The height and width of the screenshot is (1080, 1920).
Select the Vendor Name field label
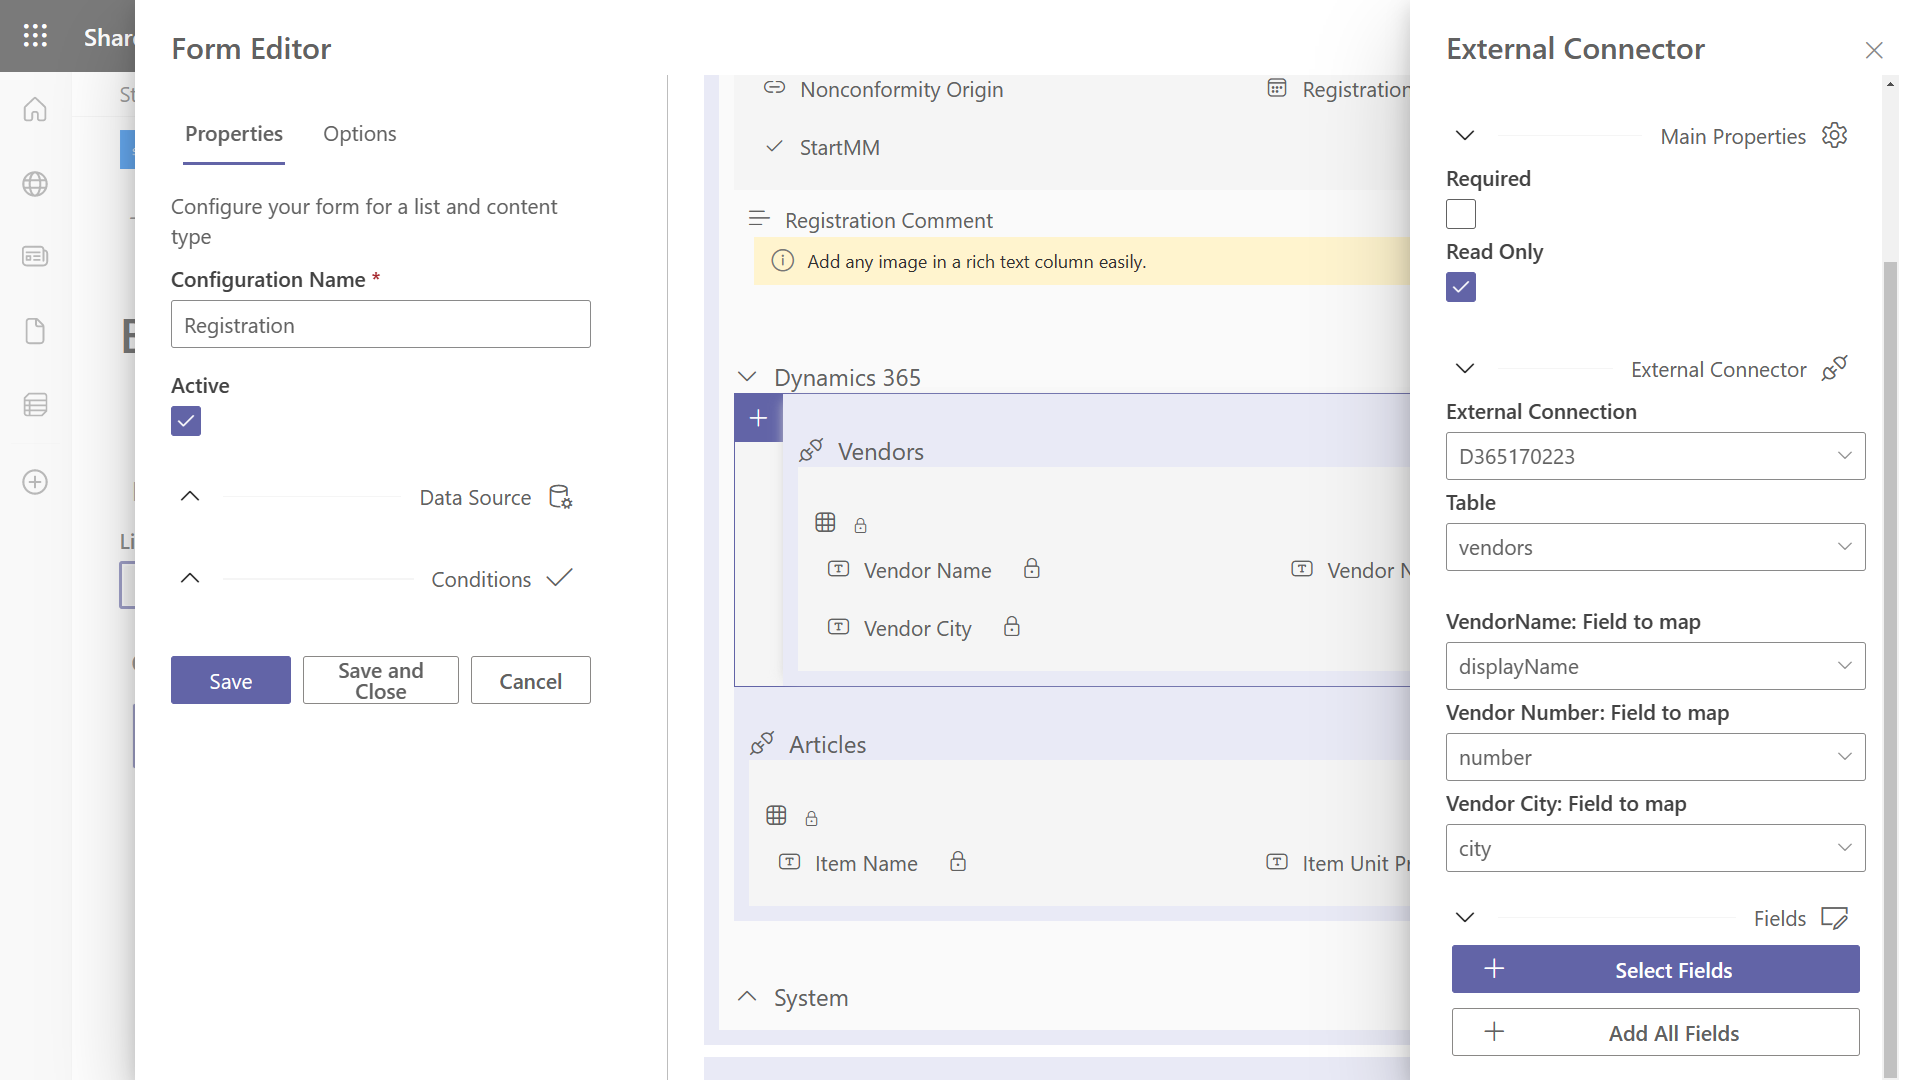coord(928,570)
